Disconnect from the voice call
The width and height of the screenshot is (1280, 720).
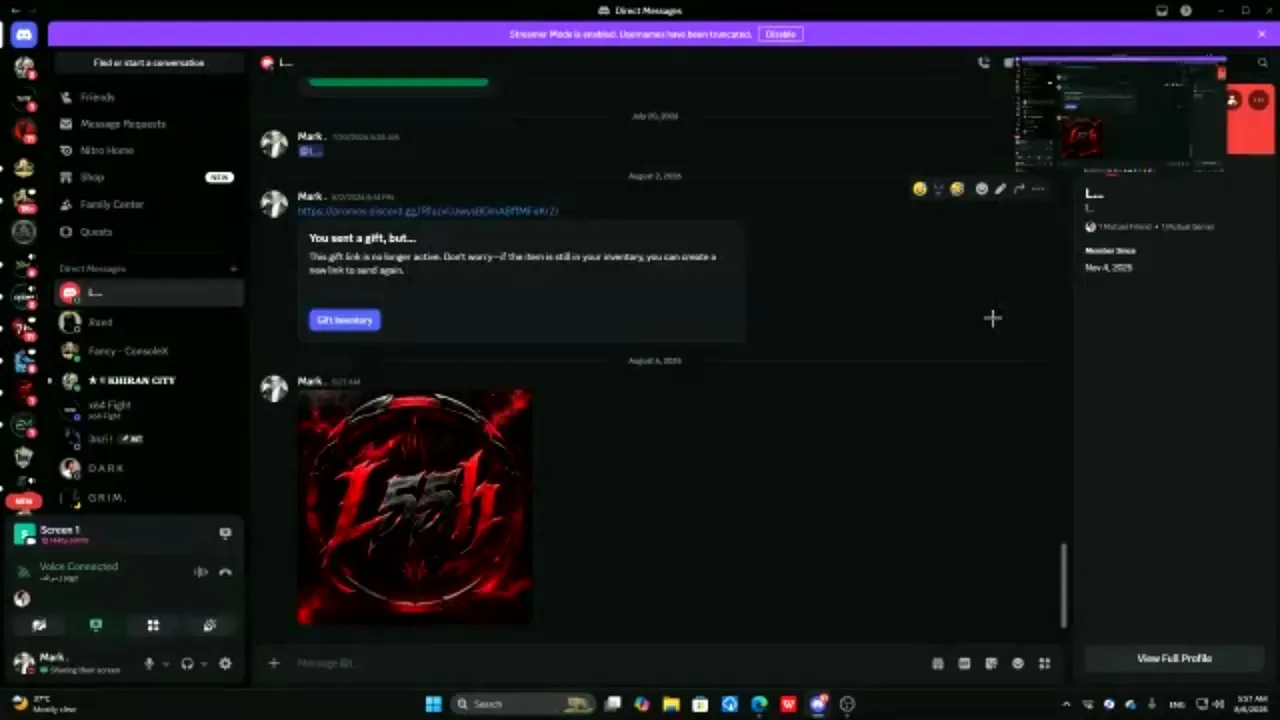(225, 572)
